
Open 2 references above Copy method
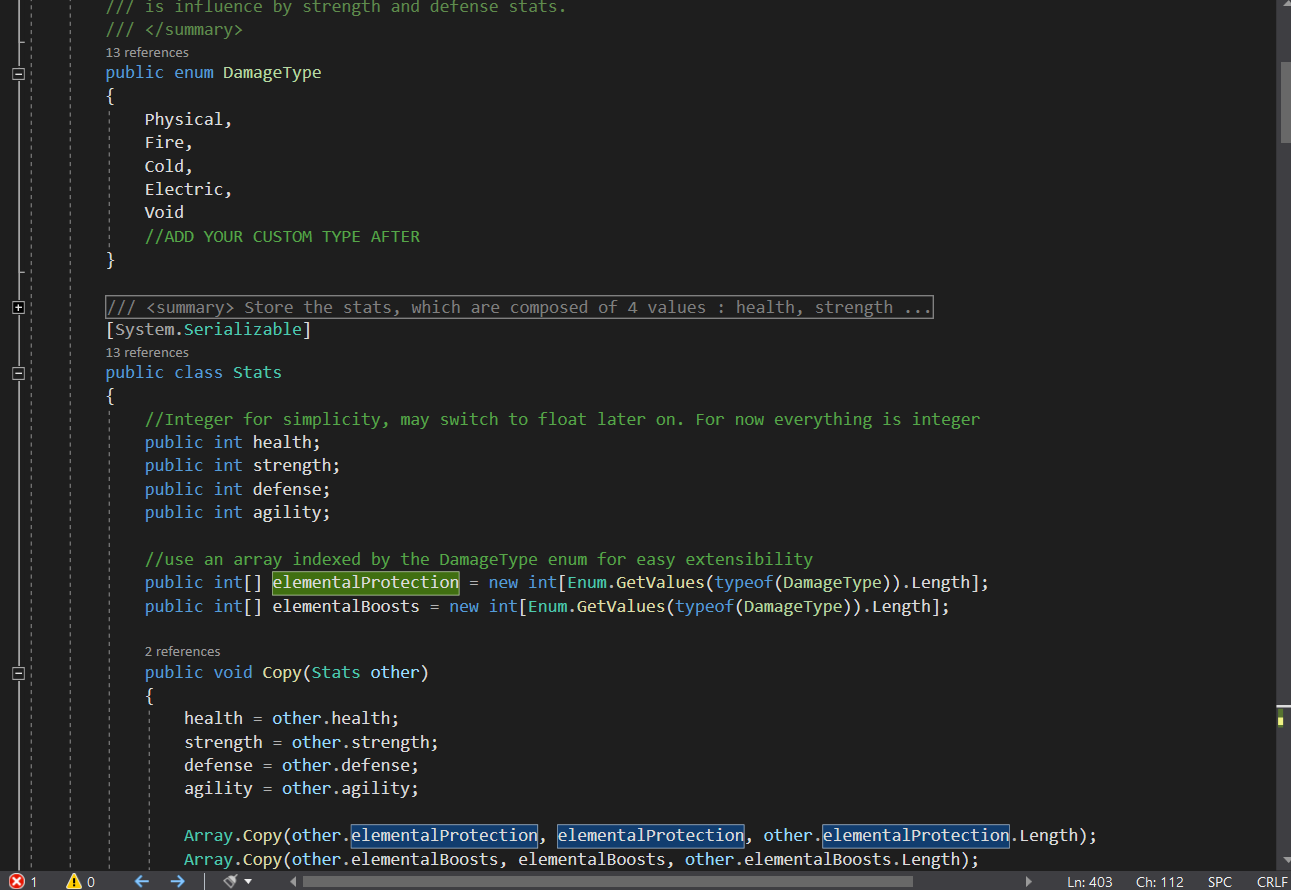click(x=182, y=651)
